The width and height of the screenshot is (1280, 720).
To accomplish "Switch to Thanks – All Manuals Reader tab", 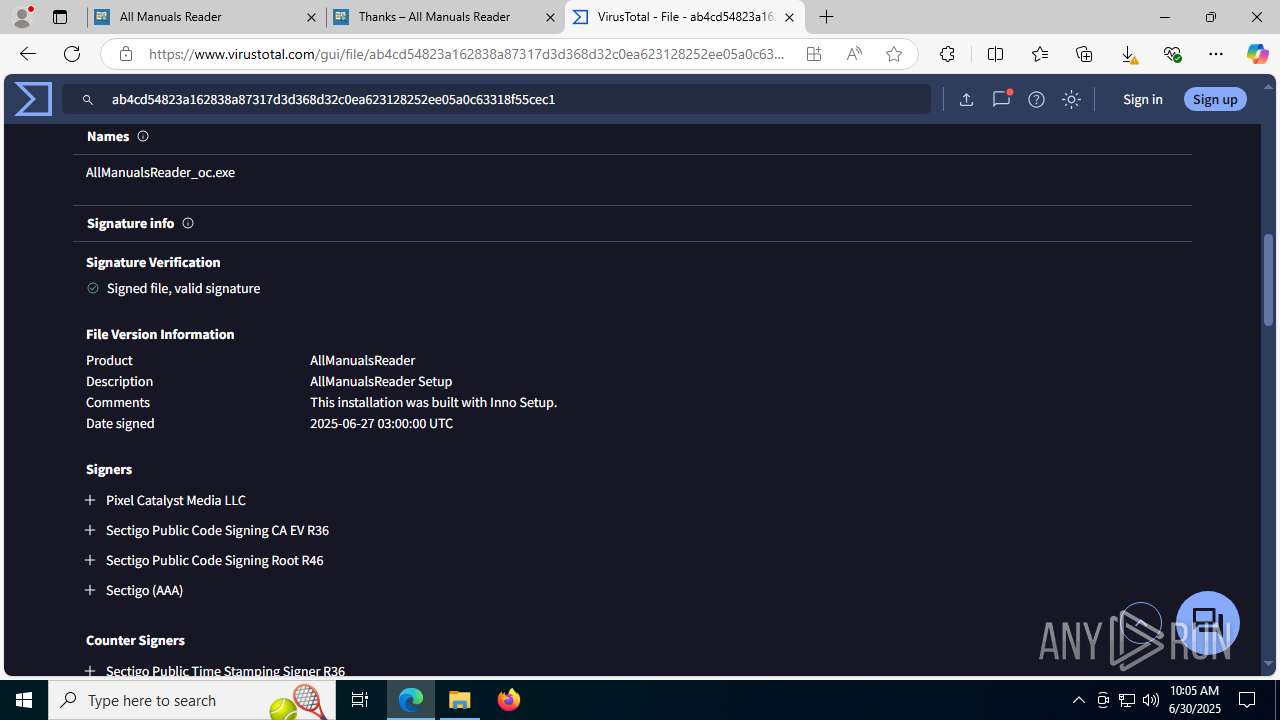I will [x=446, y=17].
